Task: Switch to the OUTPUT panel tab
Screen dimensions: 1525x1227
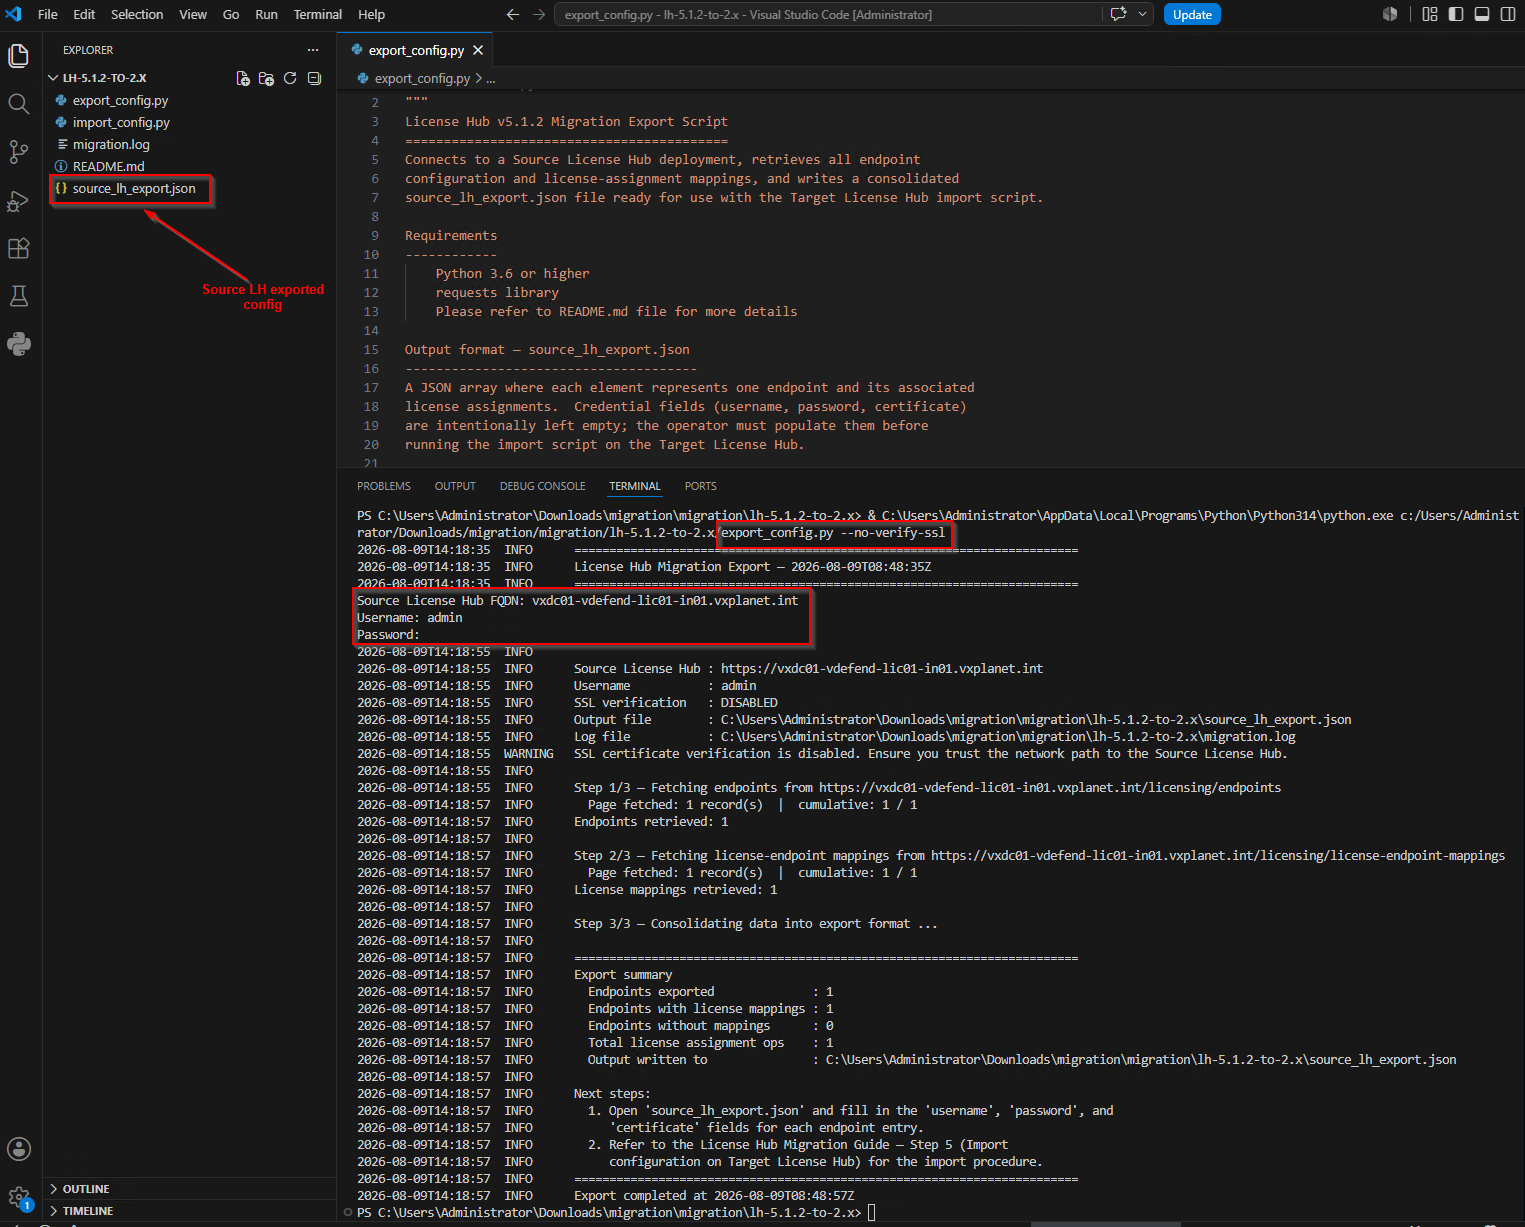Action: point(455,486)
